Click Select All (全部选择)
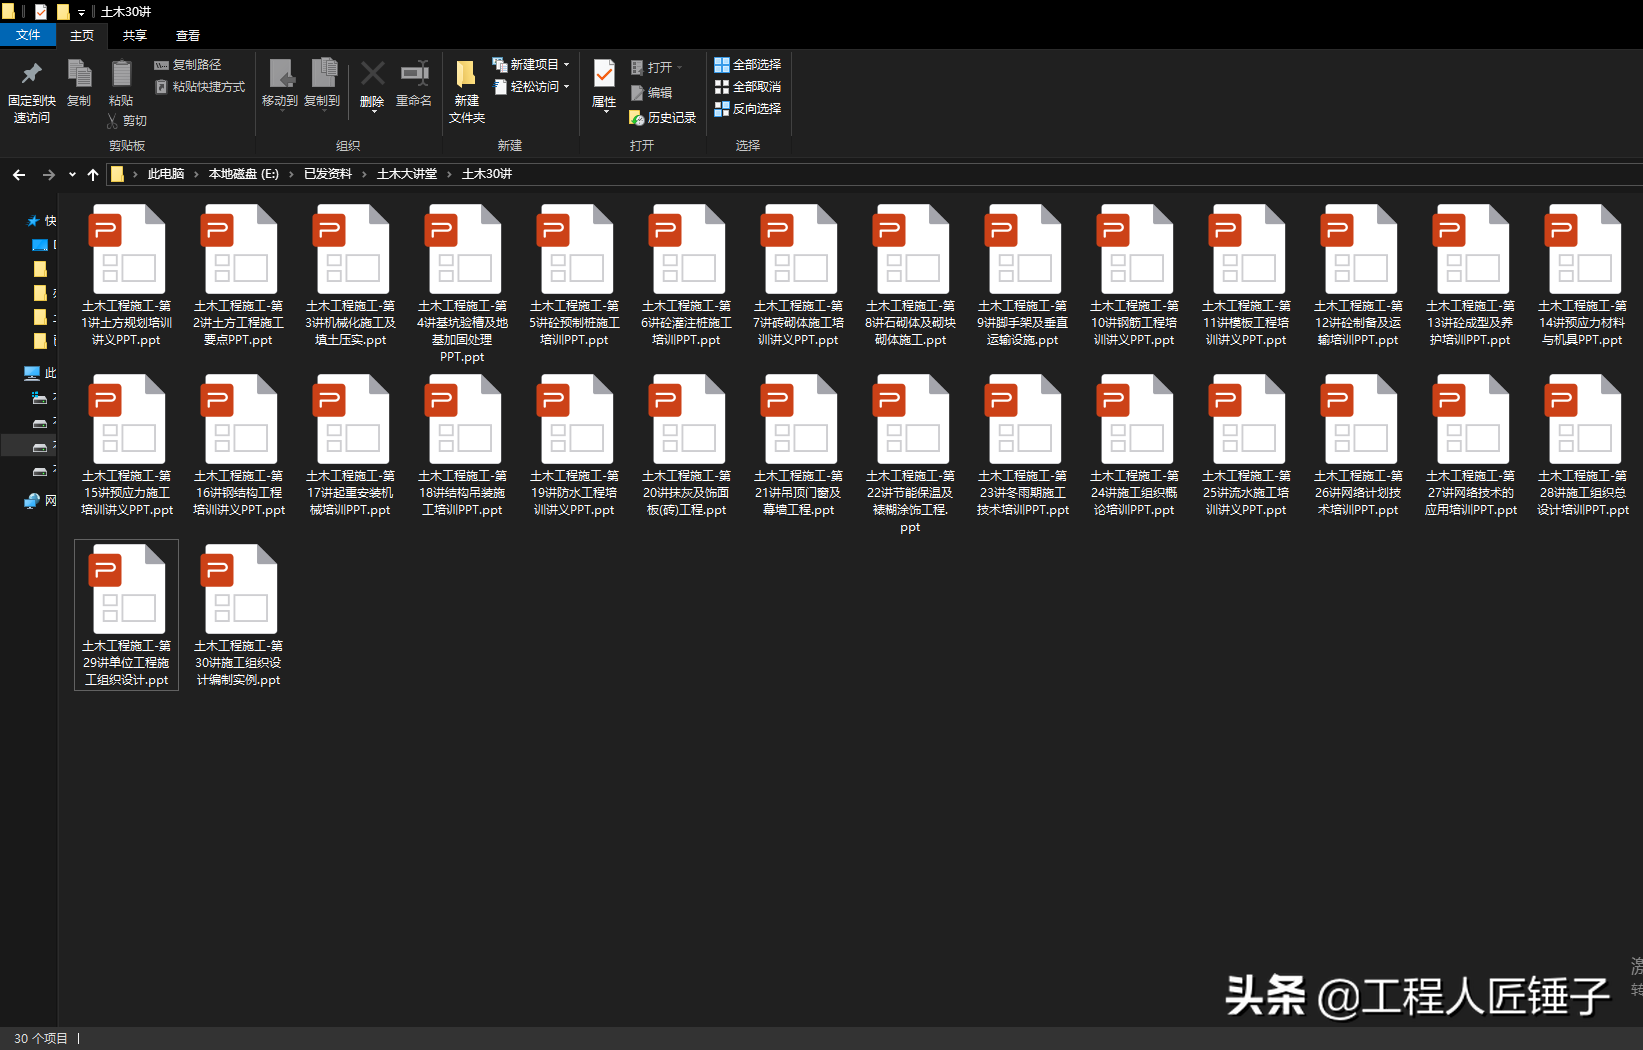1643x1050 pixels. pos(748,65)
